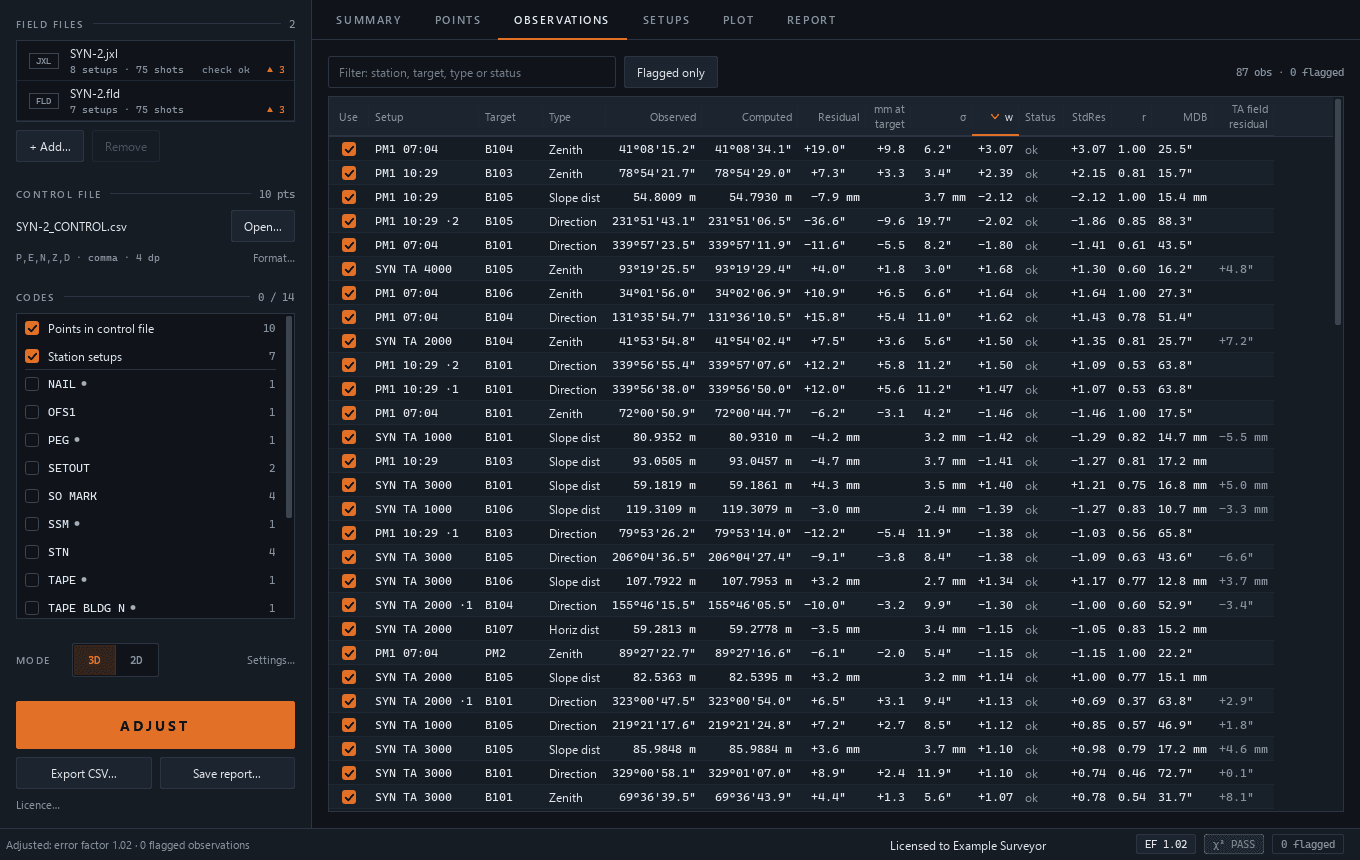Go to the Setups tab
This screenshot has height=860, width=1360.
coord(666,20)
